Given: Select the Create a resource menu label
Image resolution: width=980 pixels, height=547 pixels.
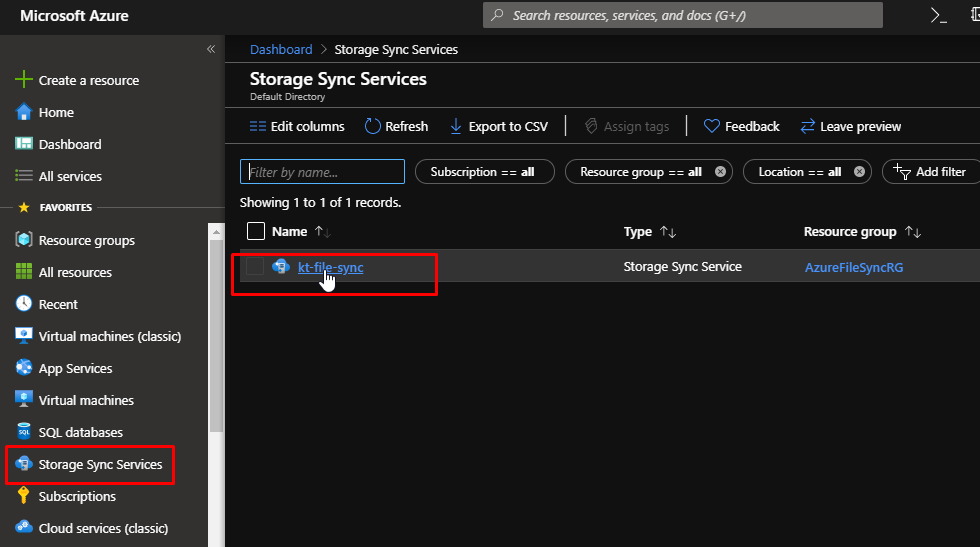Looking at the screenshot, I should pyautogui.click(x=89, y=80).
